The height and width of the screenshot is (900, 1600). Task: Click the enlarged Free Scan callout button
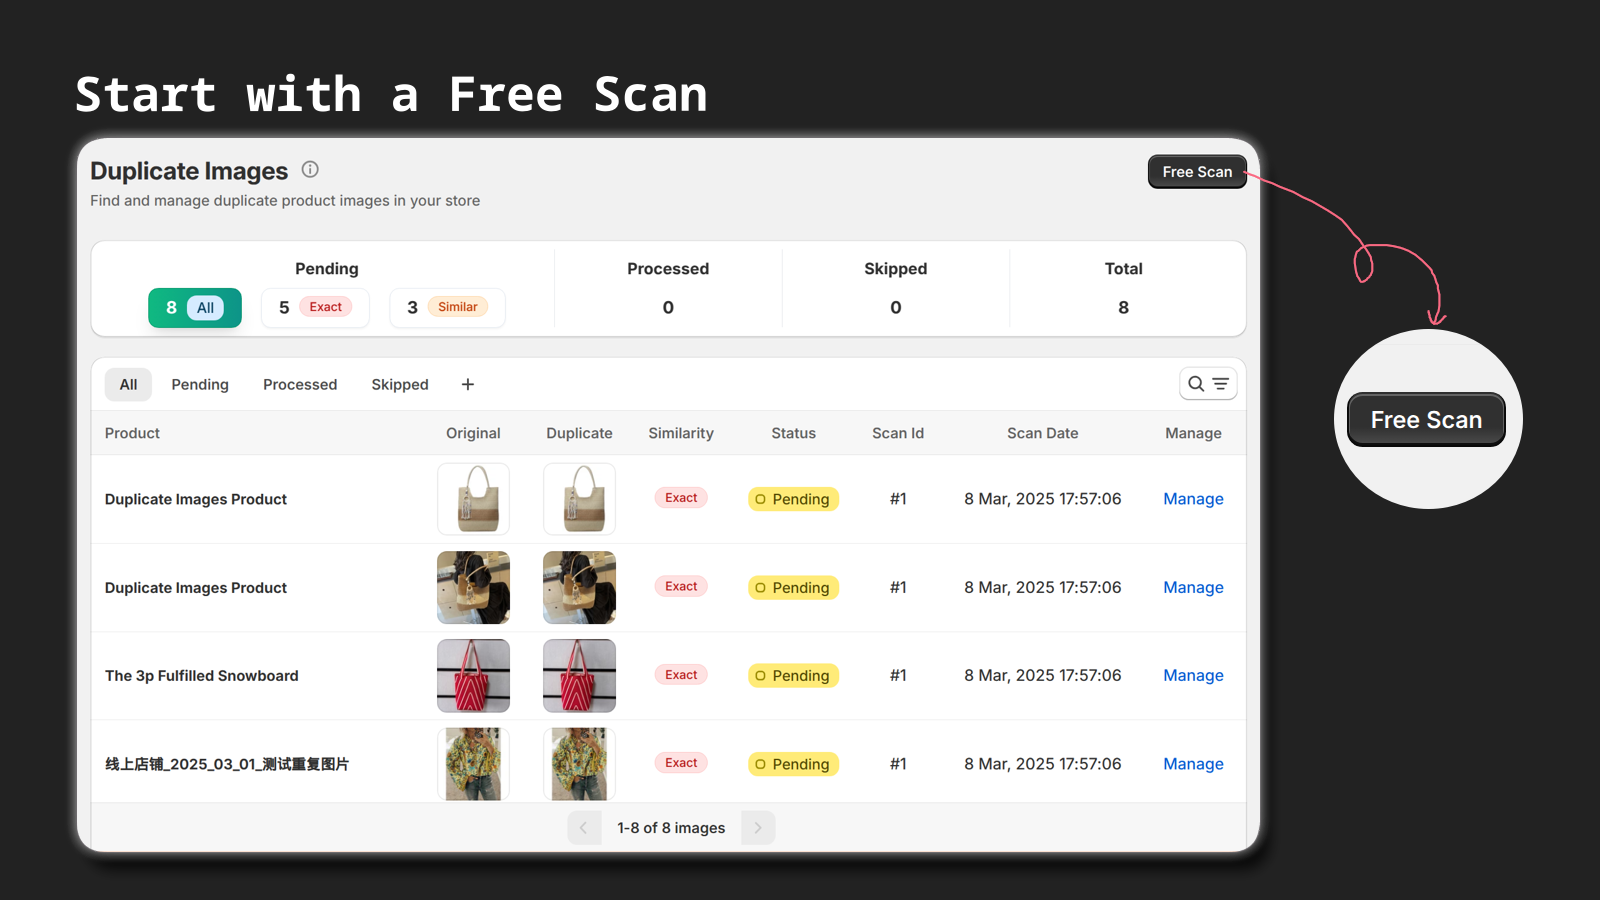coord(1426,419)
